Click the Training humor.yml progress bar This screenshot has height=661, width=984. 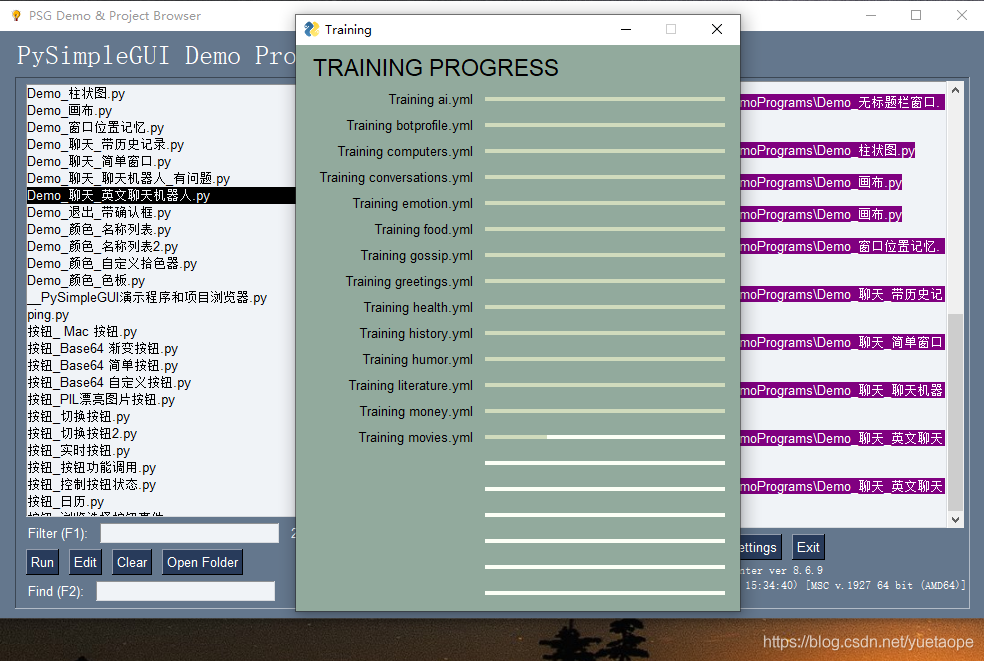(x=605, y=359)
